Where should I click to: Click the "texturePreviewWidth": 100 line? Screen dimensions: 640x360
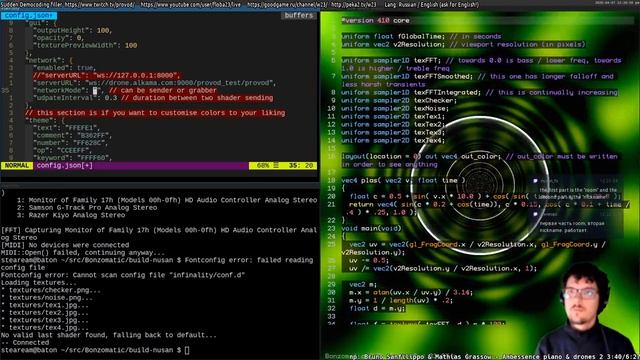85,45
